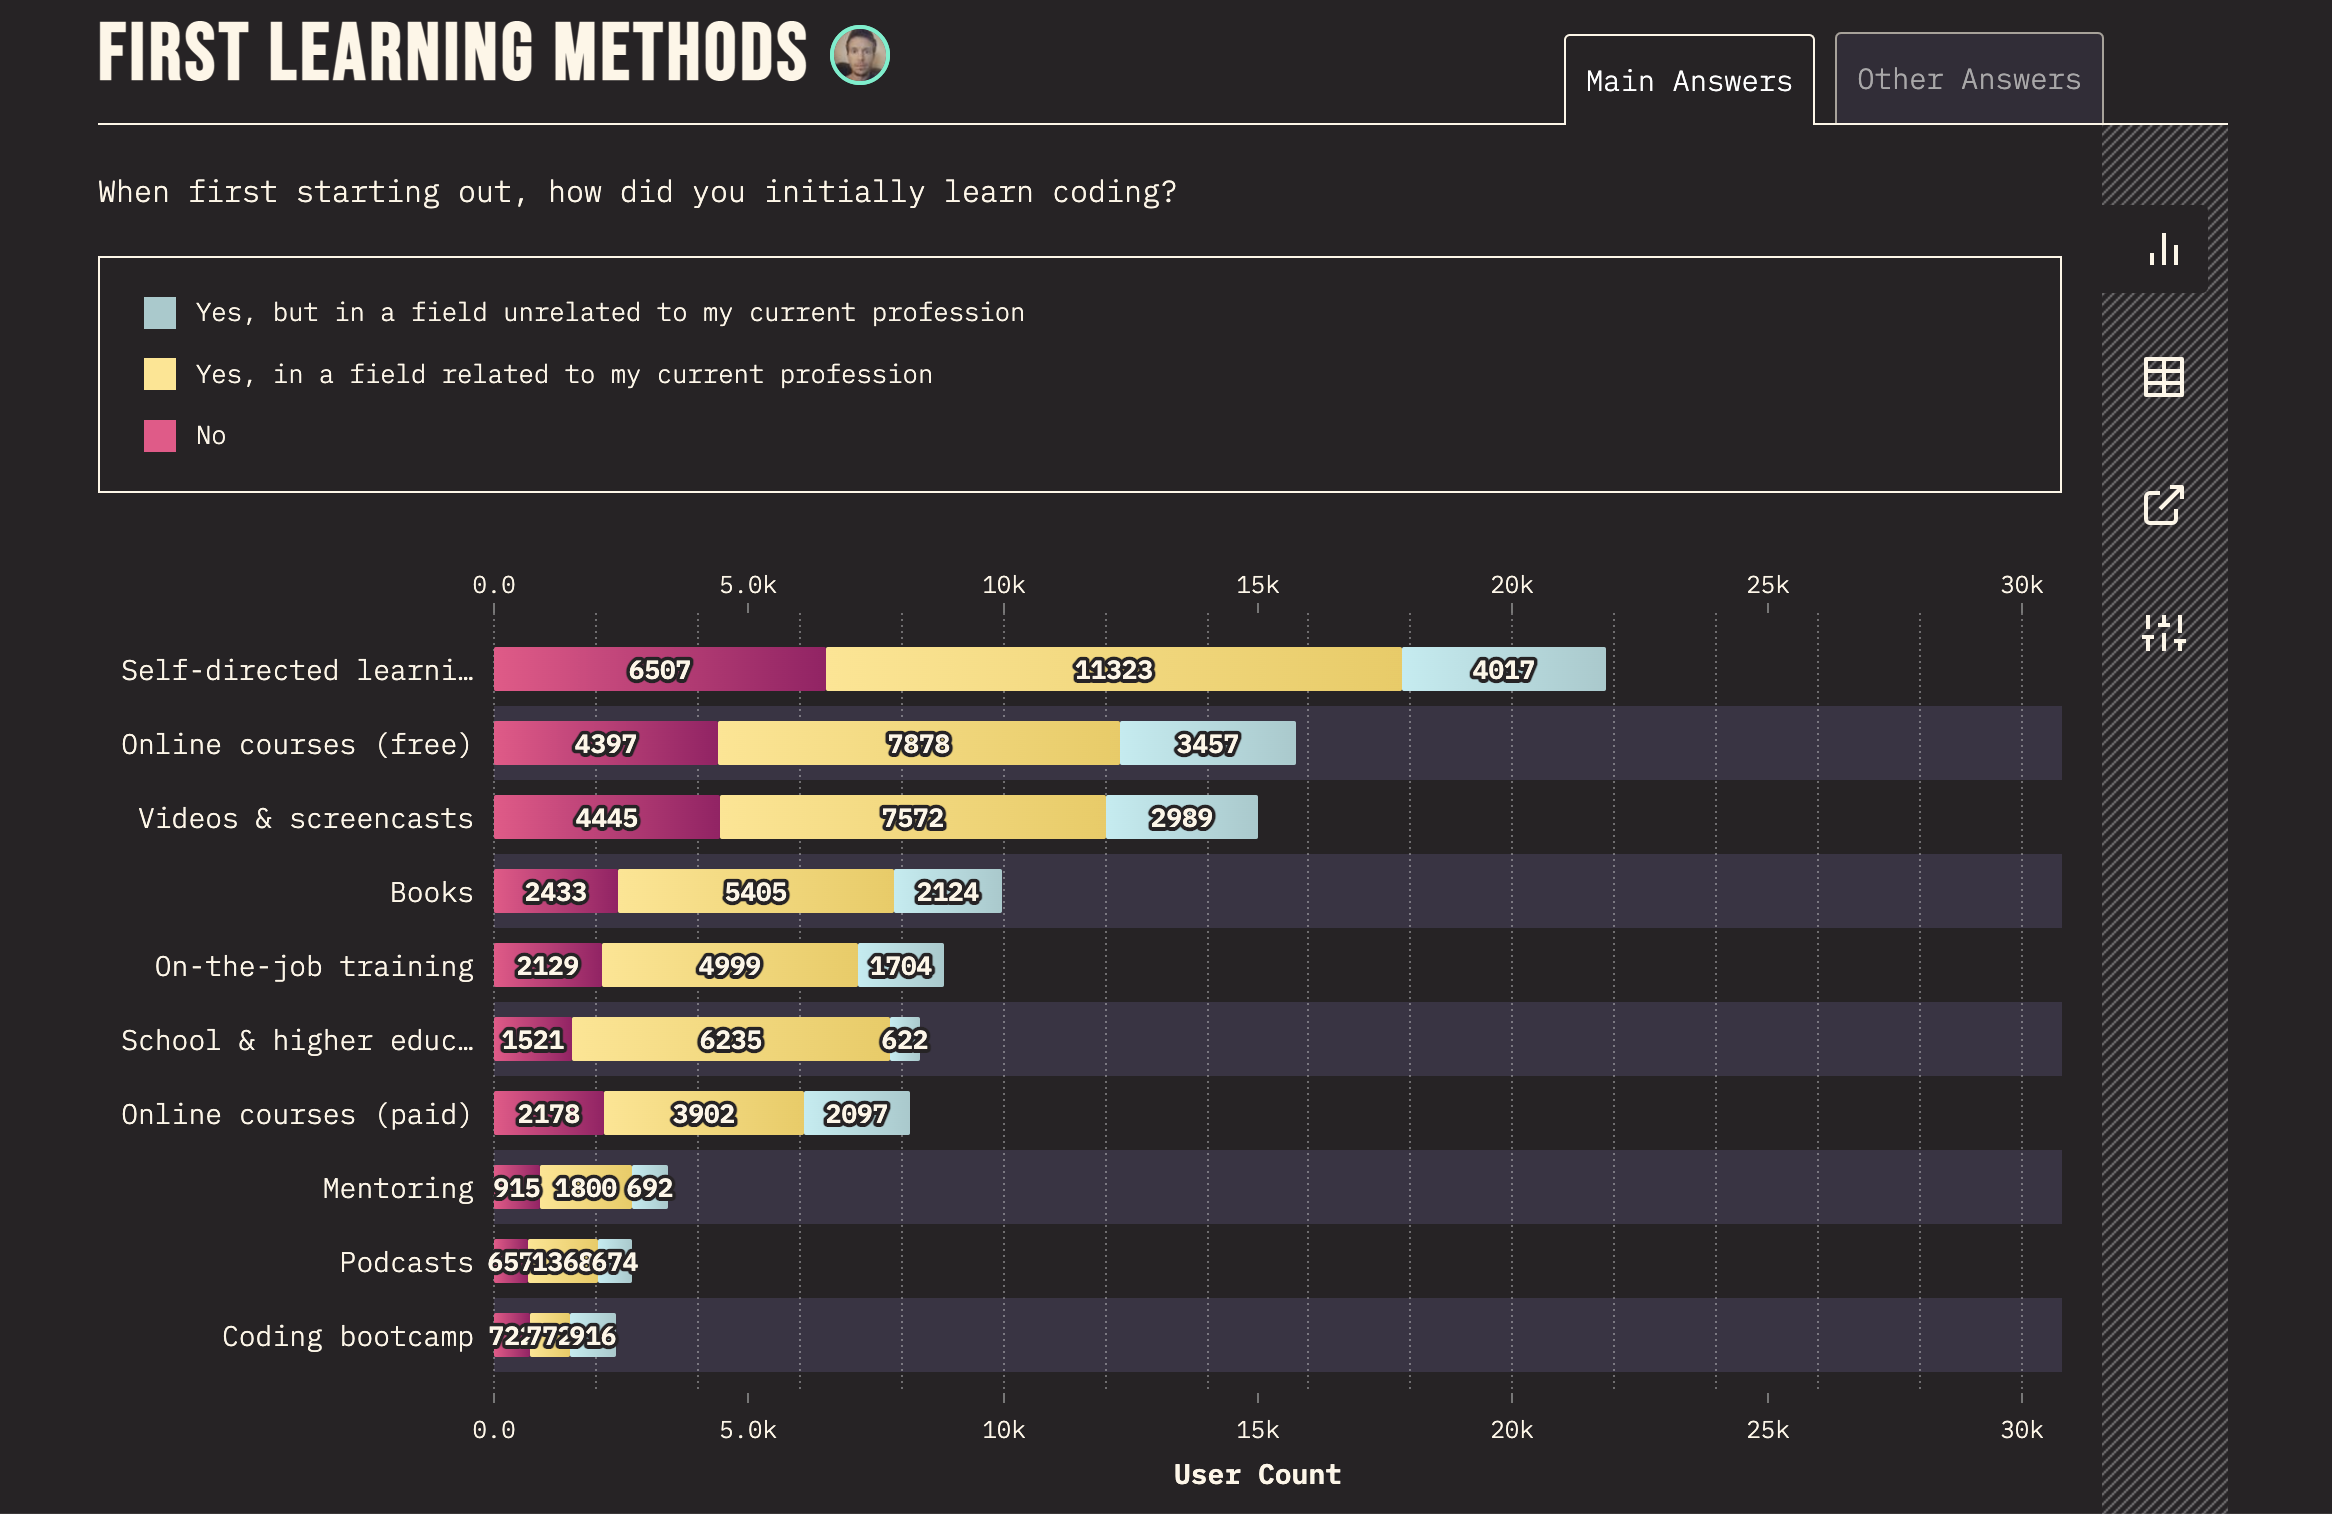Viewport: 2332px width, 1514px height.
Task: Toggle the 'No' legend entry
Action: [209, 435]
